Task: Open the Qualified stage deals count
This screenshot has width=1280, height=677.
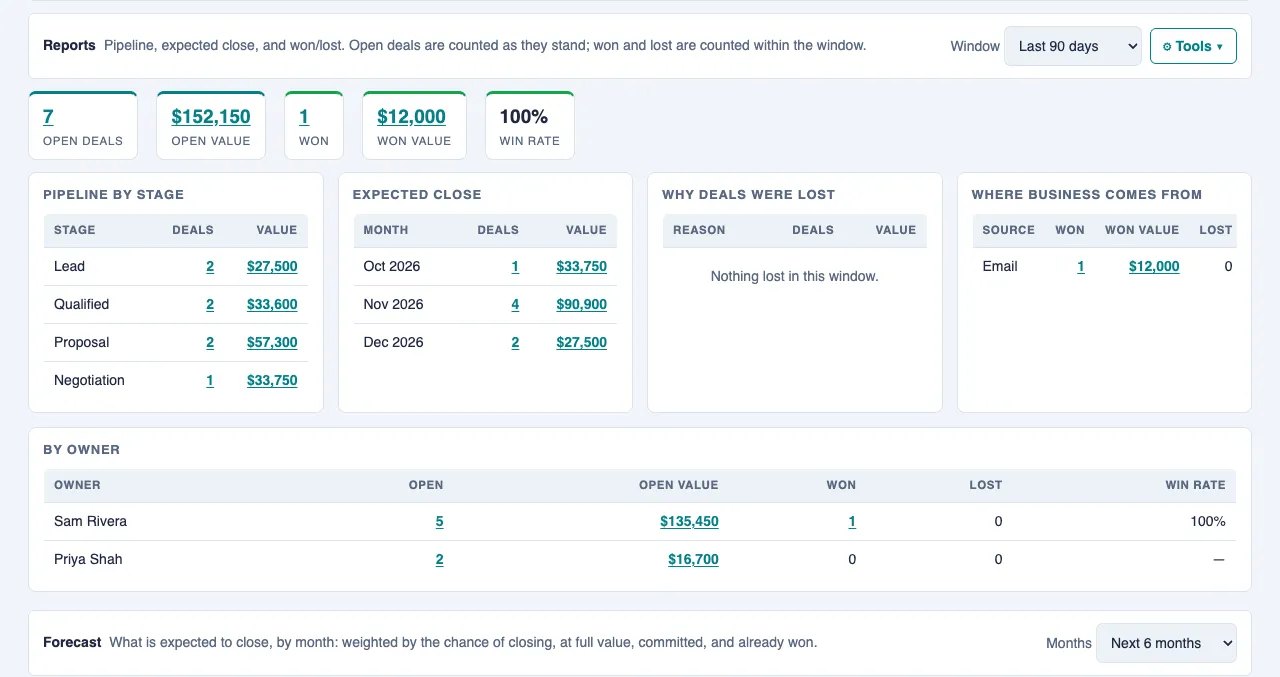Action: tap(210, 304)
